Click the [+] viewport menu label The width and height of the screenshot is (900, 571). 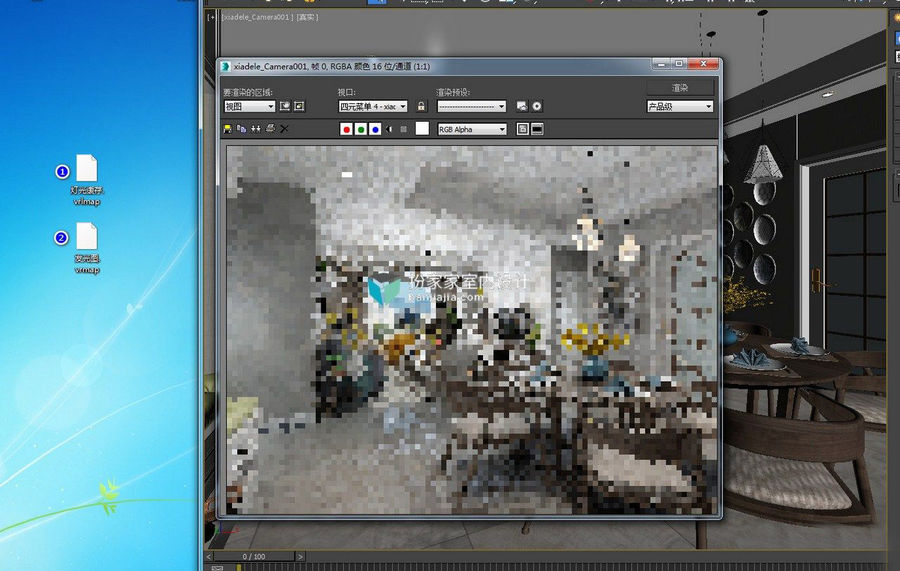(211, 17)
